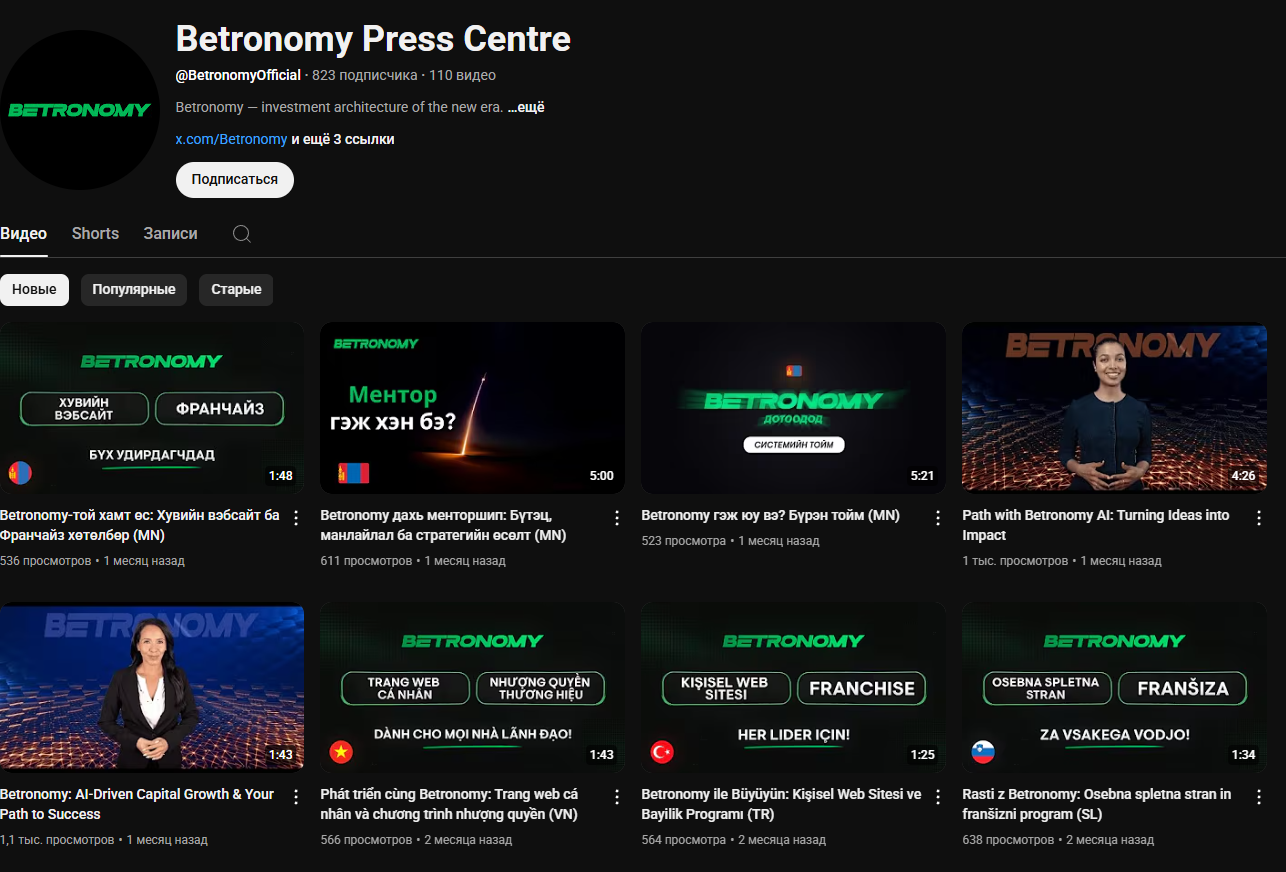Play the Ментор гэж хэн бэ? video thumbnail

pos(472,407)
